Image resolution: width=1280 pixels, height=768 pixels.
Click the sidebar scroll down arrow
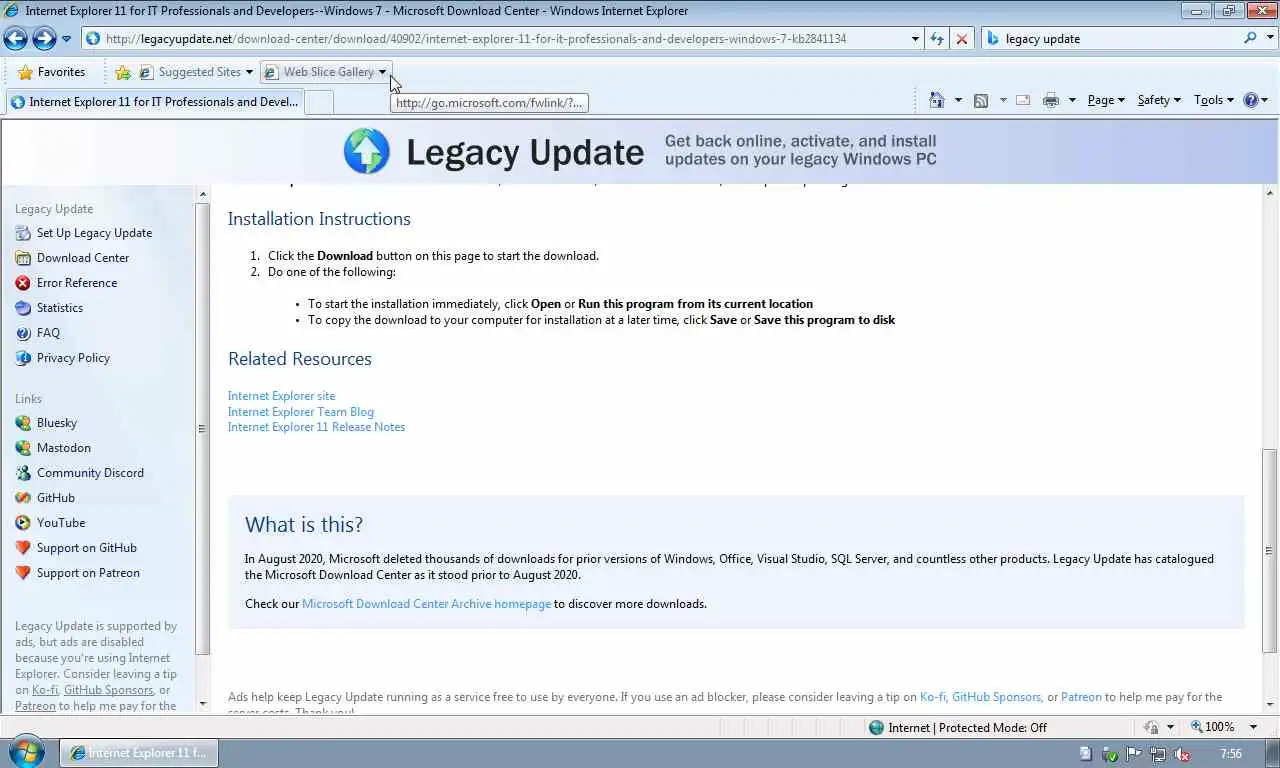click(x=203, y=704)
